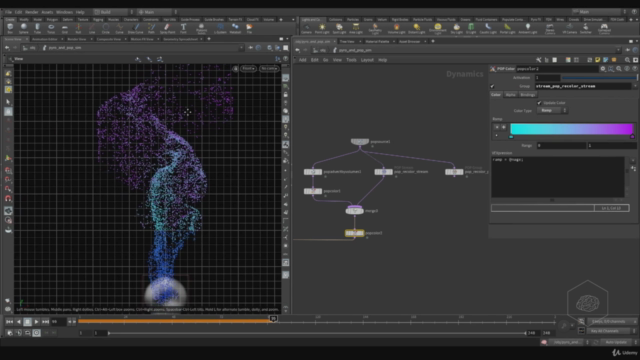The width and height of the screenshot is (640, 360).
Task: Add a Sky Light from shelf
Action: [456, 29]
